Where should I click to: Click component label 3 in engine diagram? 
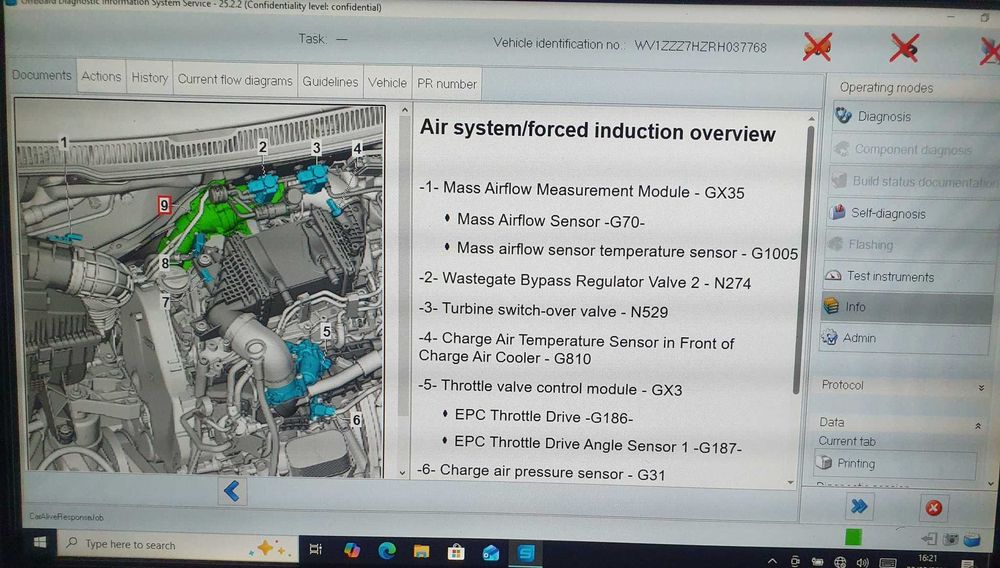coord(316,149)
